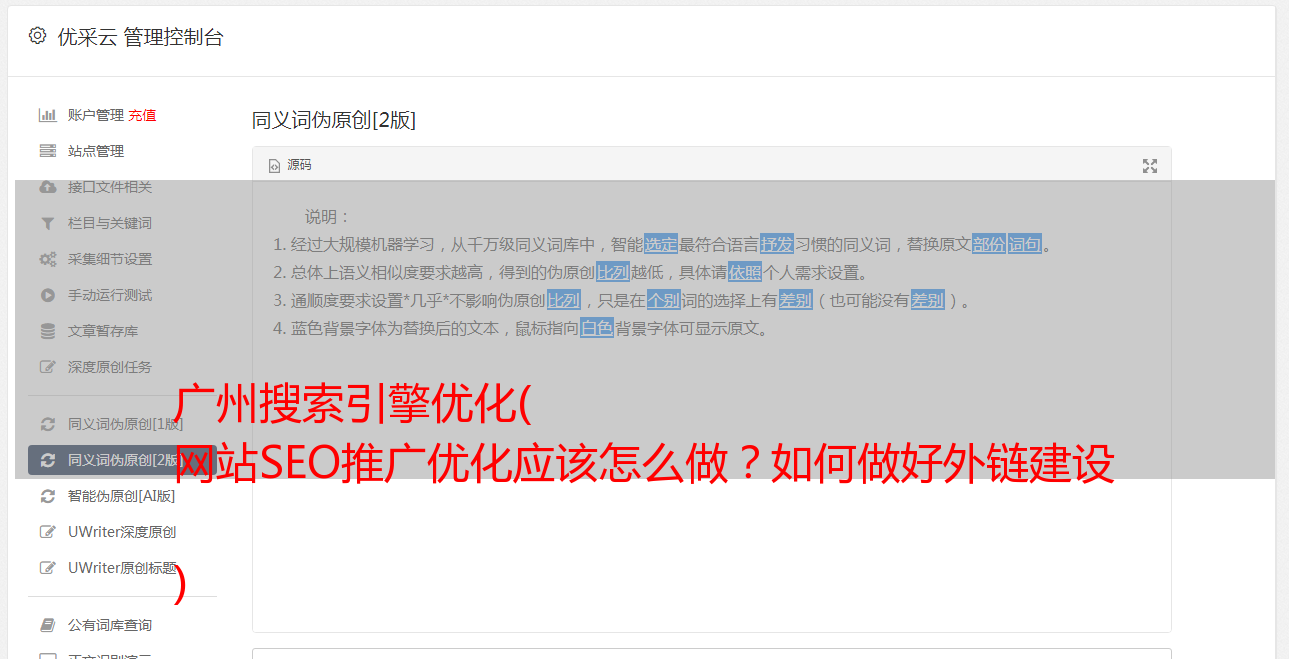Toggle fullscreen with the editor expand icon
Screen dimensions: 1289x659
click(x=1150, y=166)
